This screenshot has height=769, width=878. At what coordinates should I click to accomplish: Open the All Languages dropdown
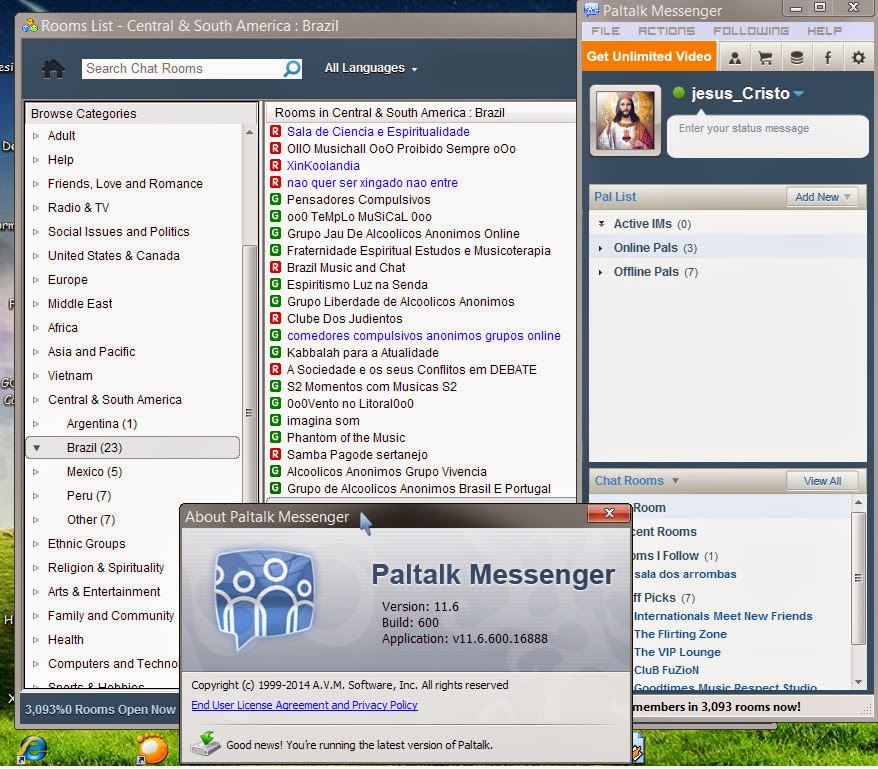tap(371, 68)
